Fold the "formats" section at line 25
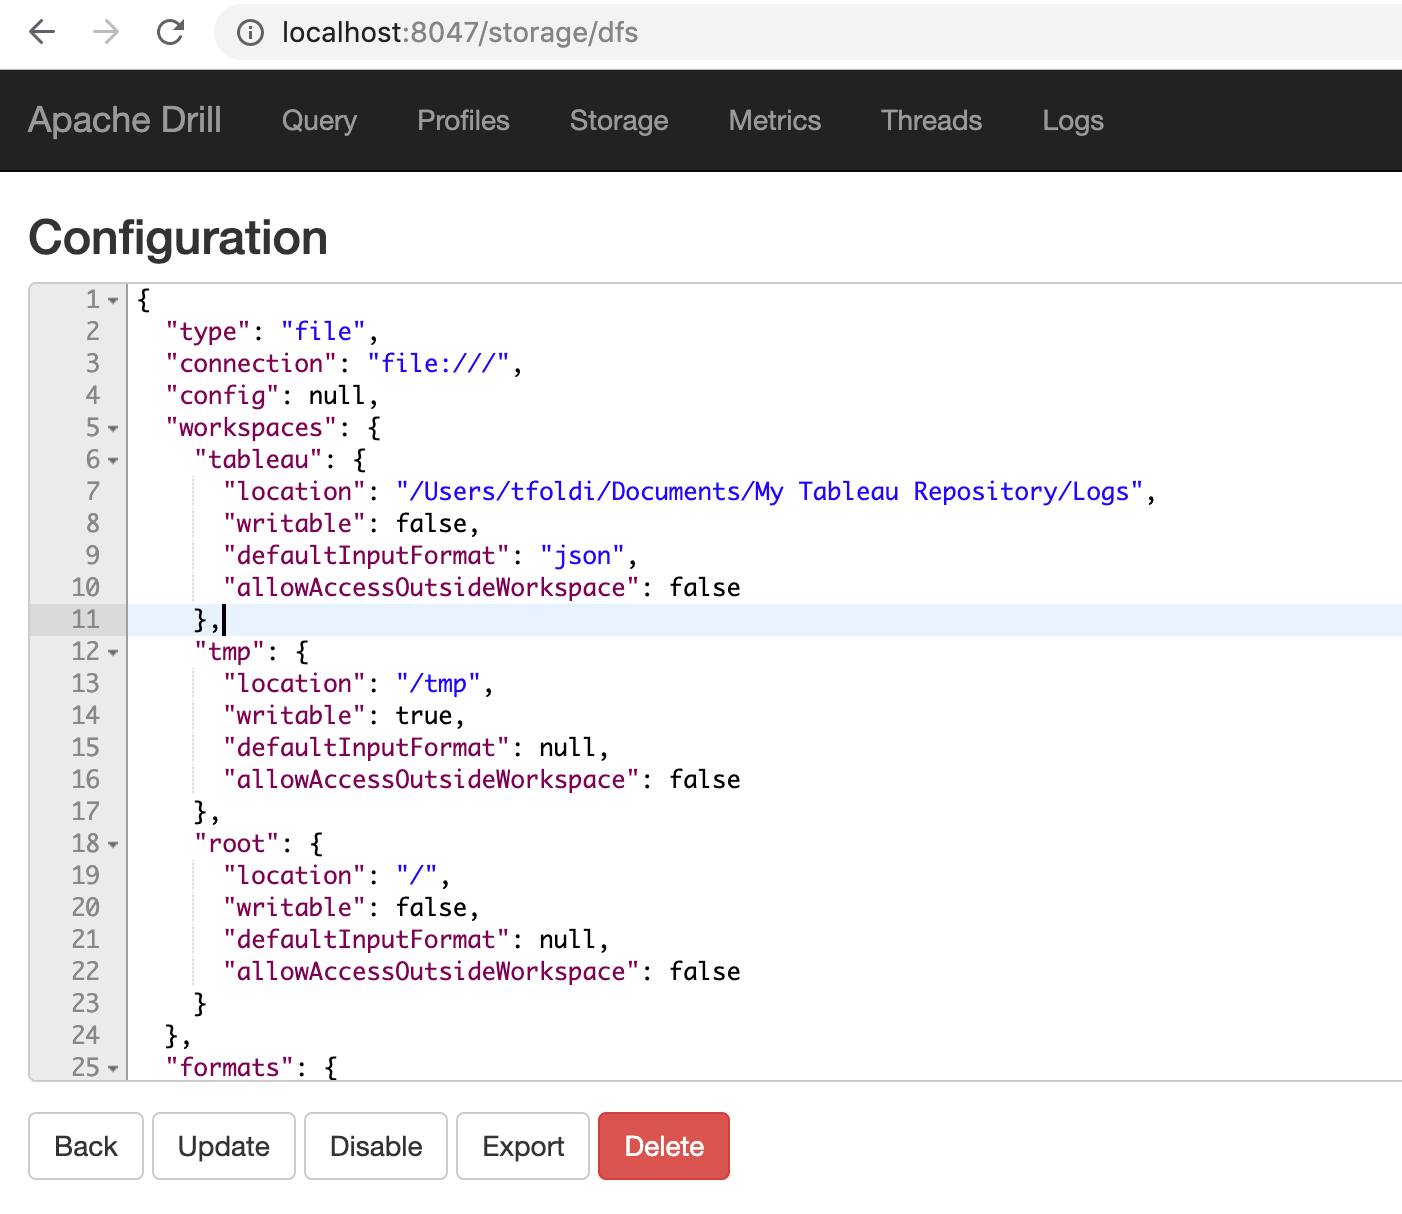Screen dimensions: 1402x1214 (x=113, y=1068)
